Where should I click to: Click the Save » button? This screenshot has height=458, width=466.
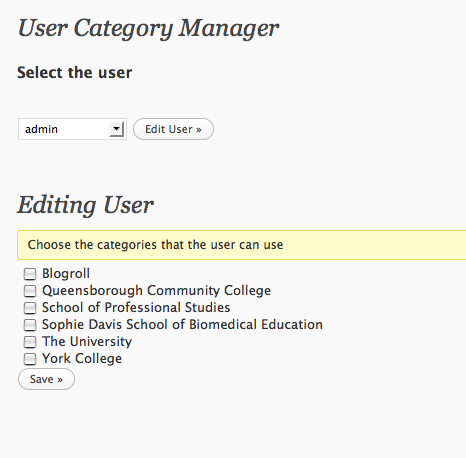tap(46, 379)
